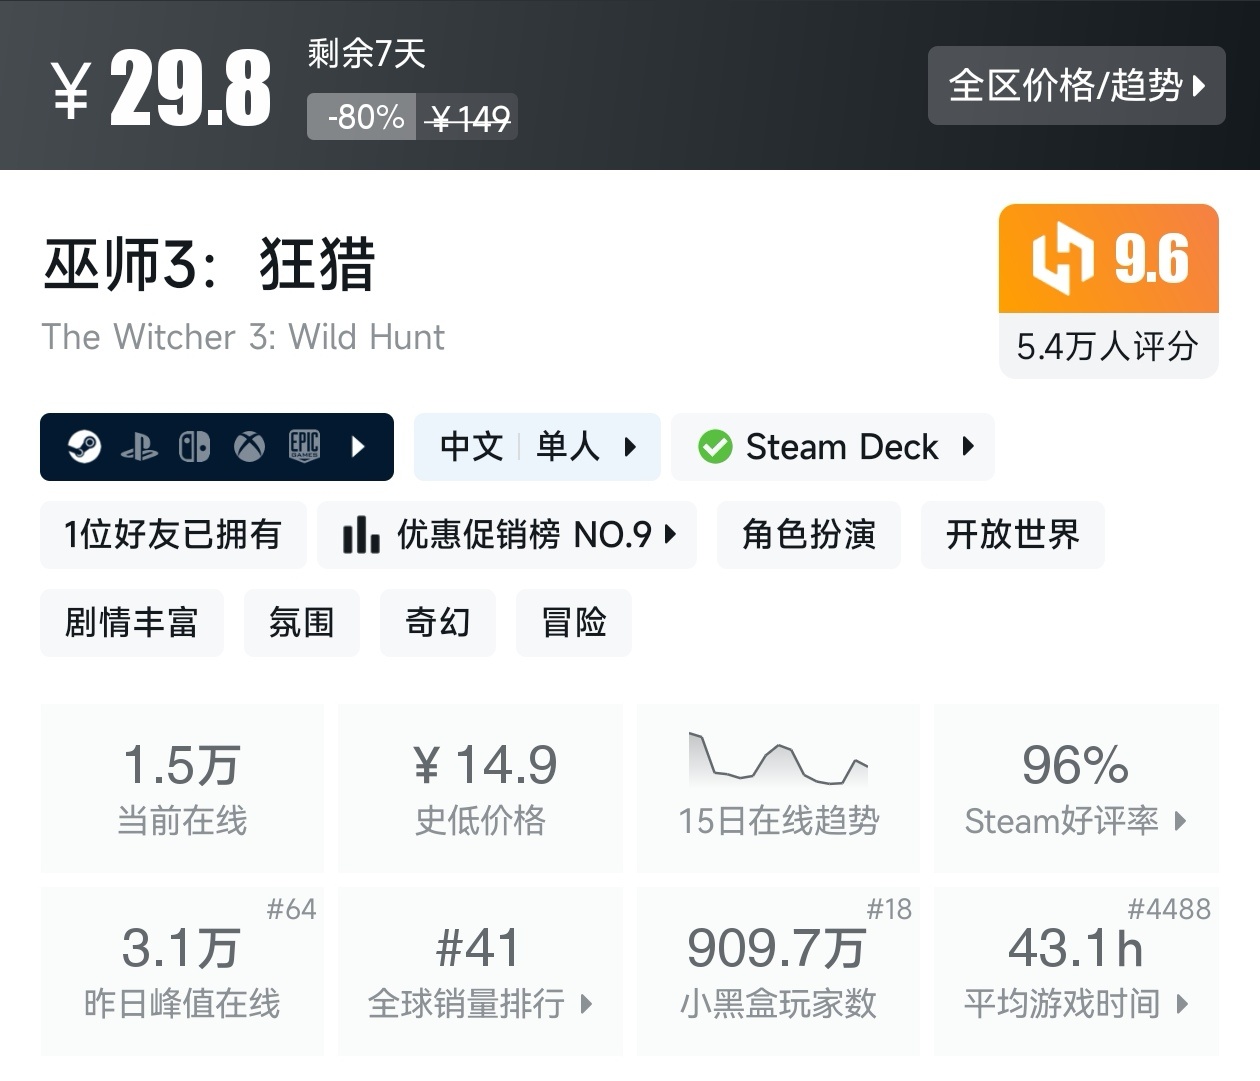This screenshot has width=1260, height=1081.
Task: Tap the ¥14.9 史低价格 stat card
Action: pos(480,788)
